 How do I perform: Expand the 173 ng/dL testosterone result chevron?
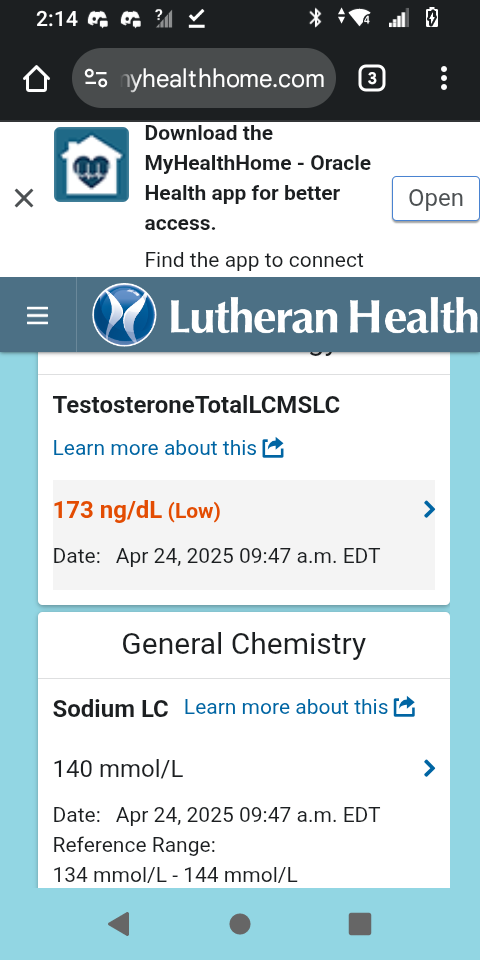point(429,509)
